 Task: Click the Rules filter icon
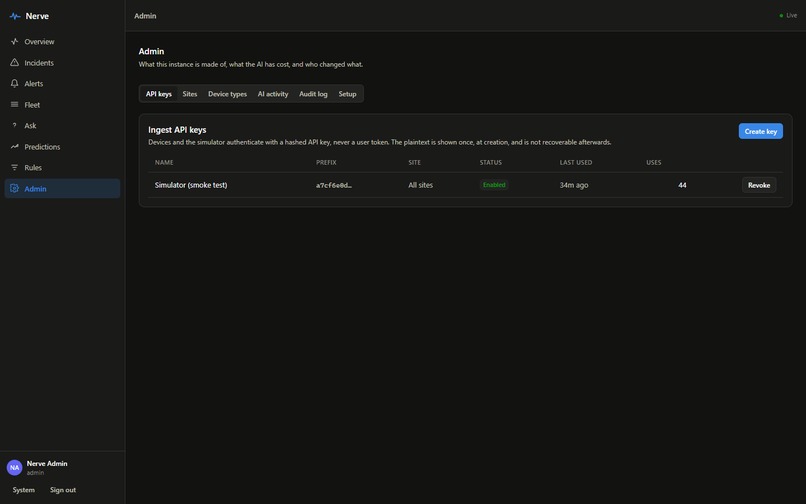coord(14,168)
